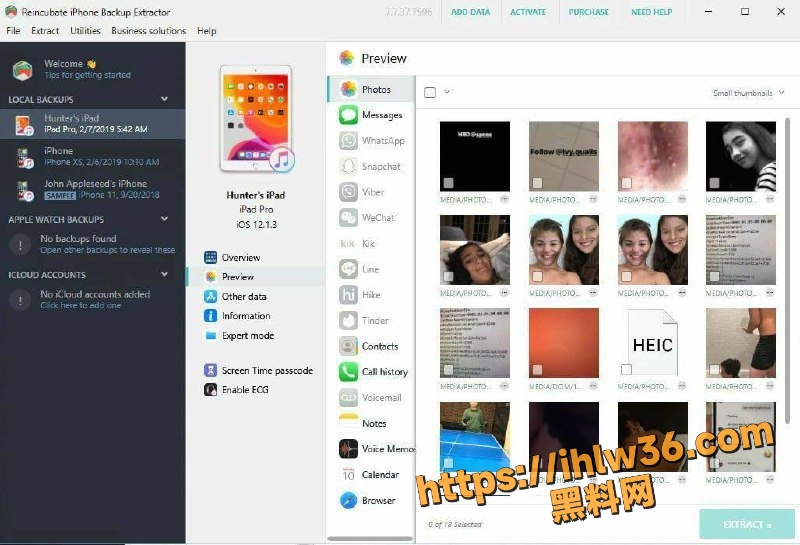Check the pink skin photo checkbox
Image resolution: width=800 pixels, height=545 pixels.
(626, 183)
